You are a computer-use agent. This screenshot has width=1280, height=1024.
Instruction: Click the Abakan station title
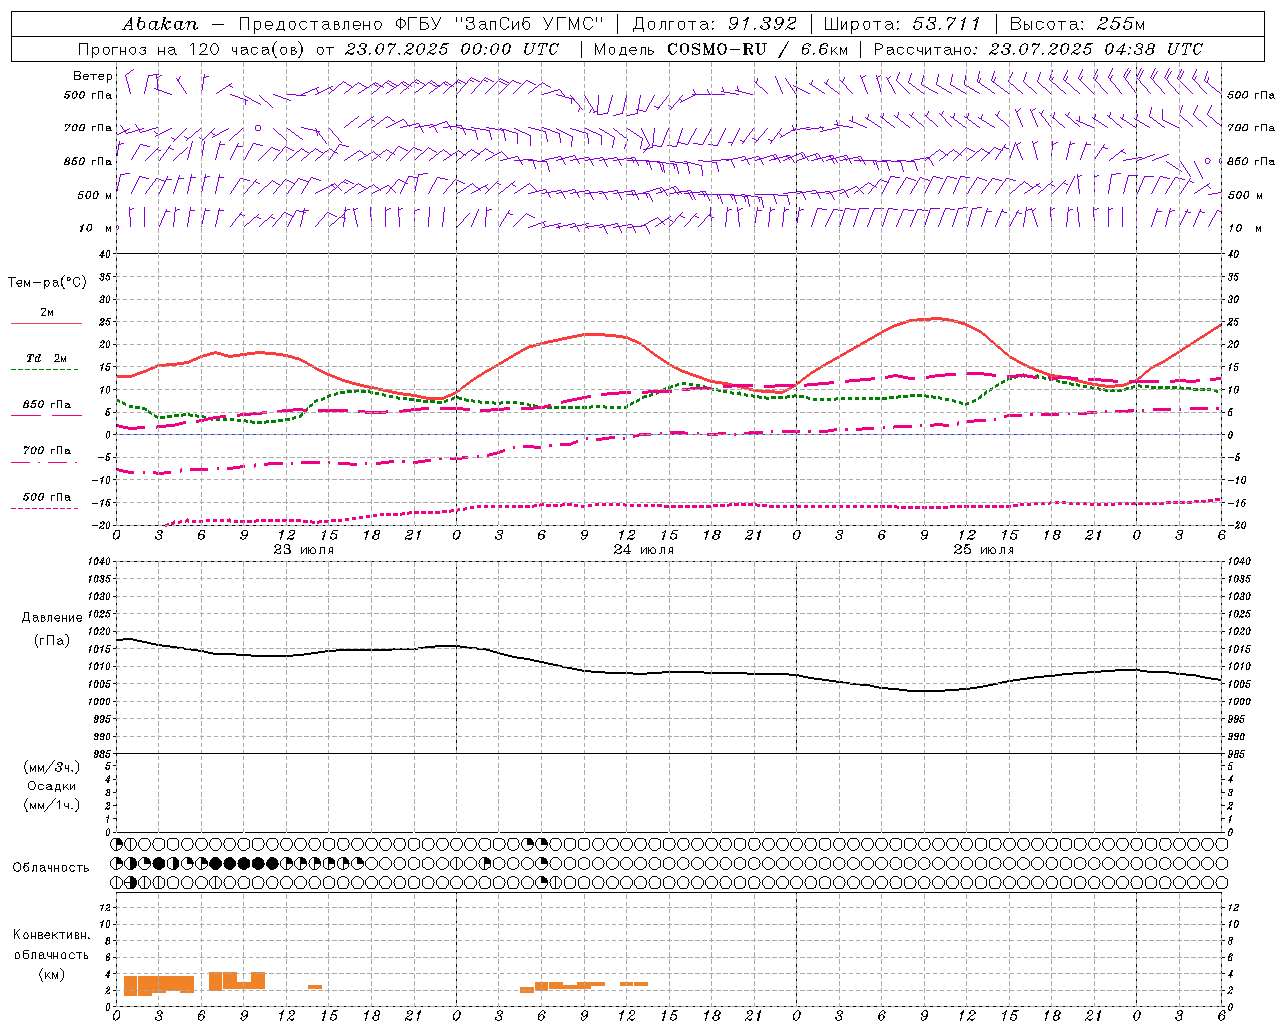pos(160,24)
